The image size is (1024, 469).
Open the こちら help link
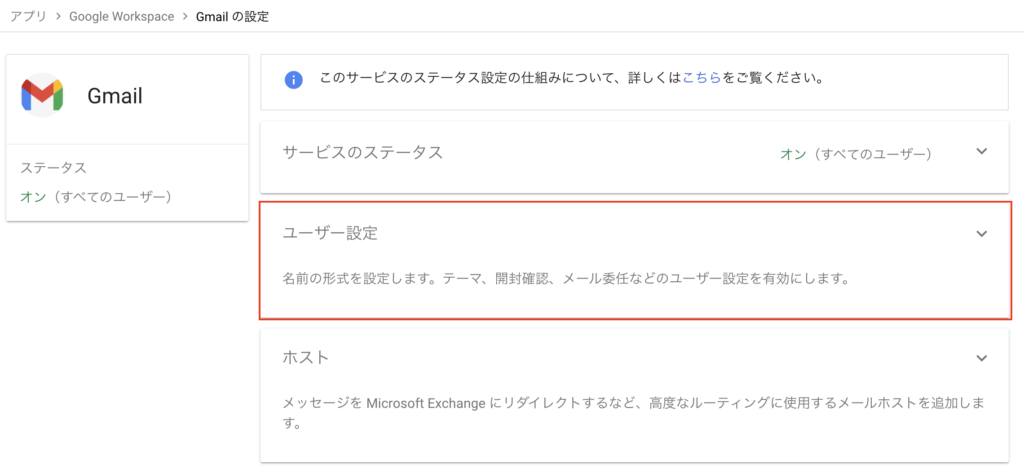pyautogui.click(x=701, y=79)
